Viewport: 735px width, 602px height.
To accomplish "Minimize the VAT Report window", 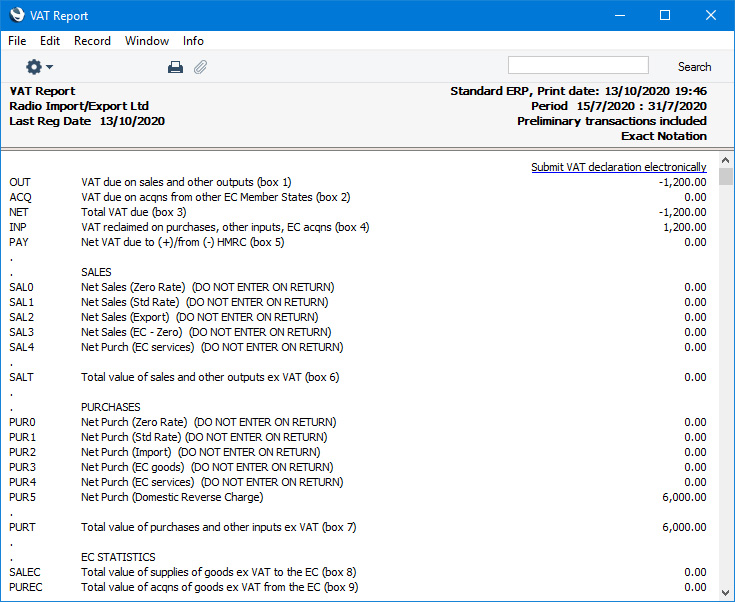I will point(620,15).
